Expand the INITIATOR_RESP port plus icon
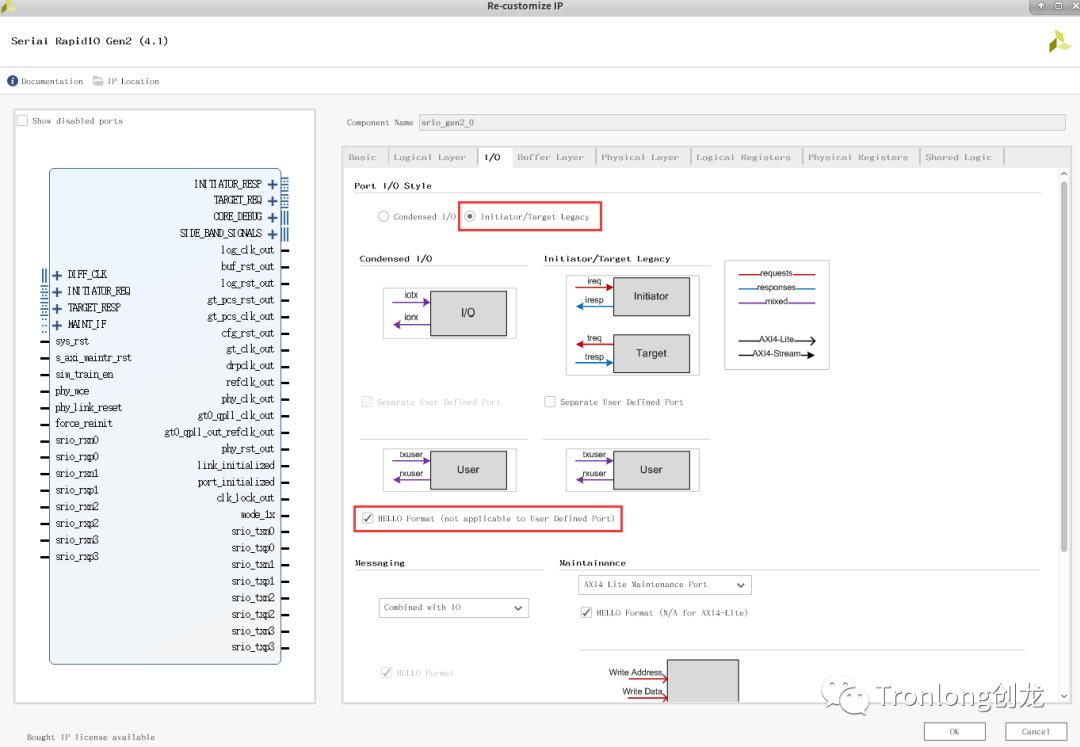This screenshot has height=747, width=1080. coord(272,184)
